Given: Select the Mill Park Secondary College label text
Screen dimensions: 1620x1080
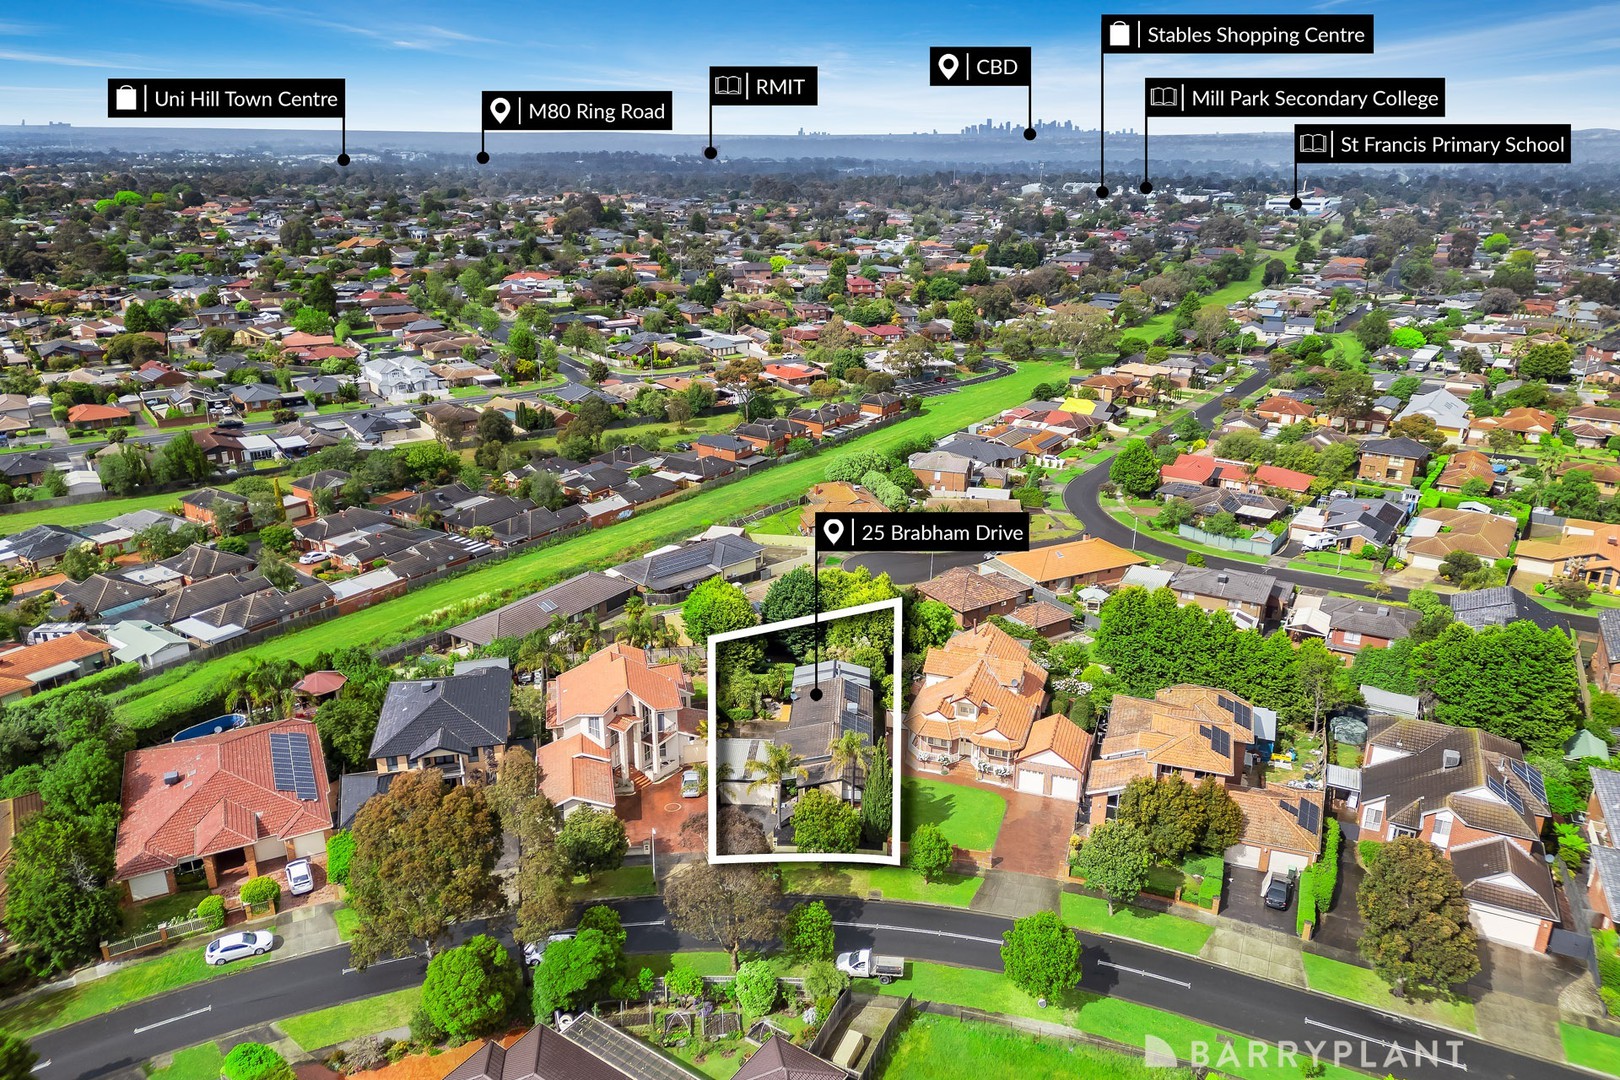Looking at the screenshot, I should [x=1315, y=98].
